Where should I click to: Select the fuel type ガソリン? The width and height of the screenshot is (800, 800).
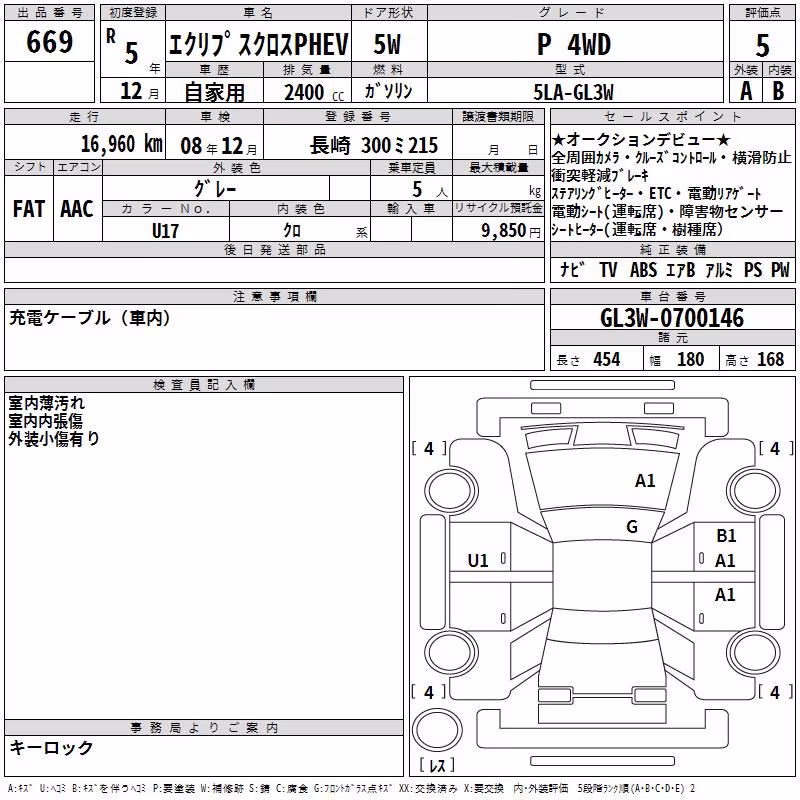[x=388, y=91]
